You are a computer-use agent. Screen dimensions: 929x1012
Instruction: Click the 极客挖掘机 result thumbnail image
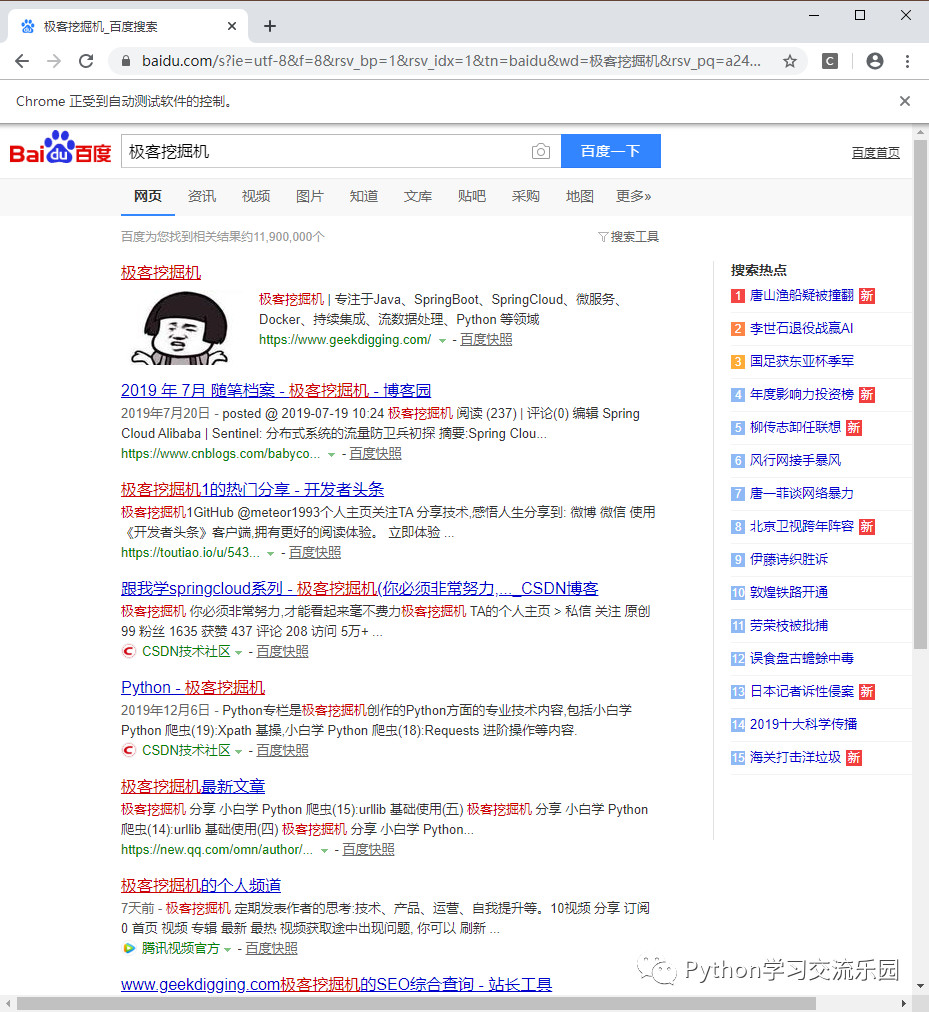[x=180, y=327]
